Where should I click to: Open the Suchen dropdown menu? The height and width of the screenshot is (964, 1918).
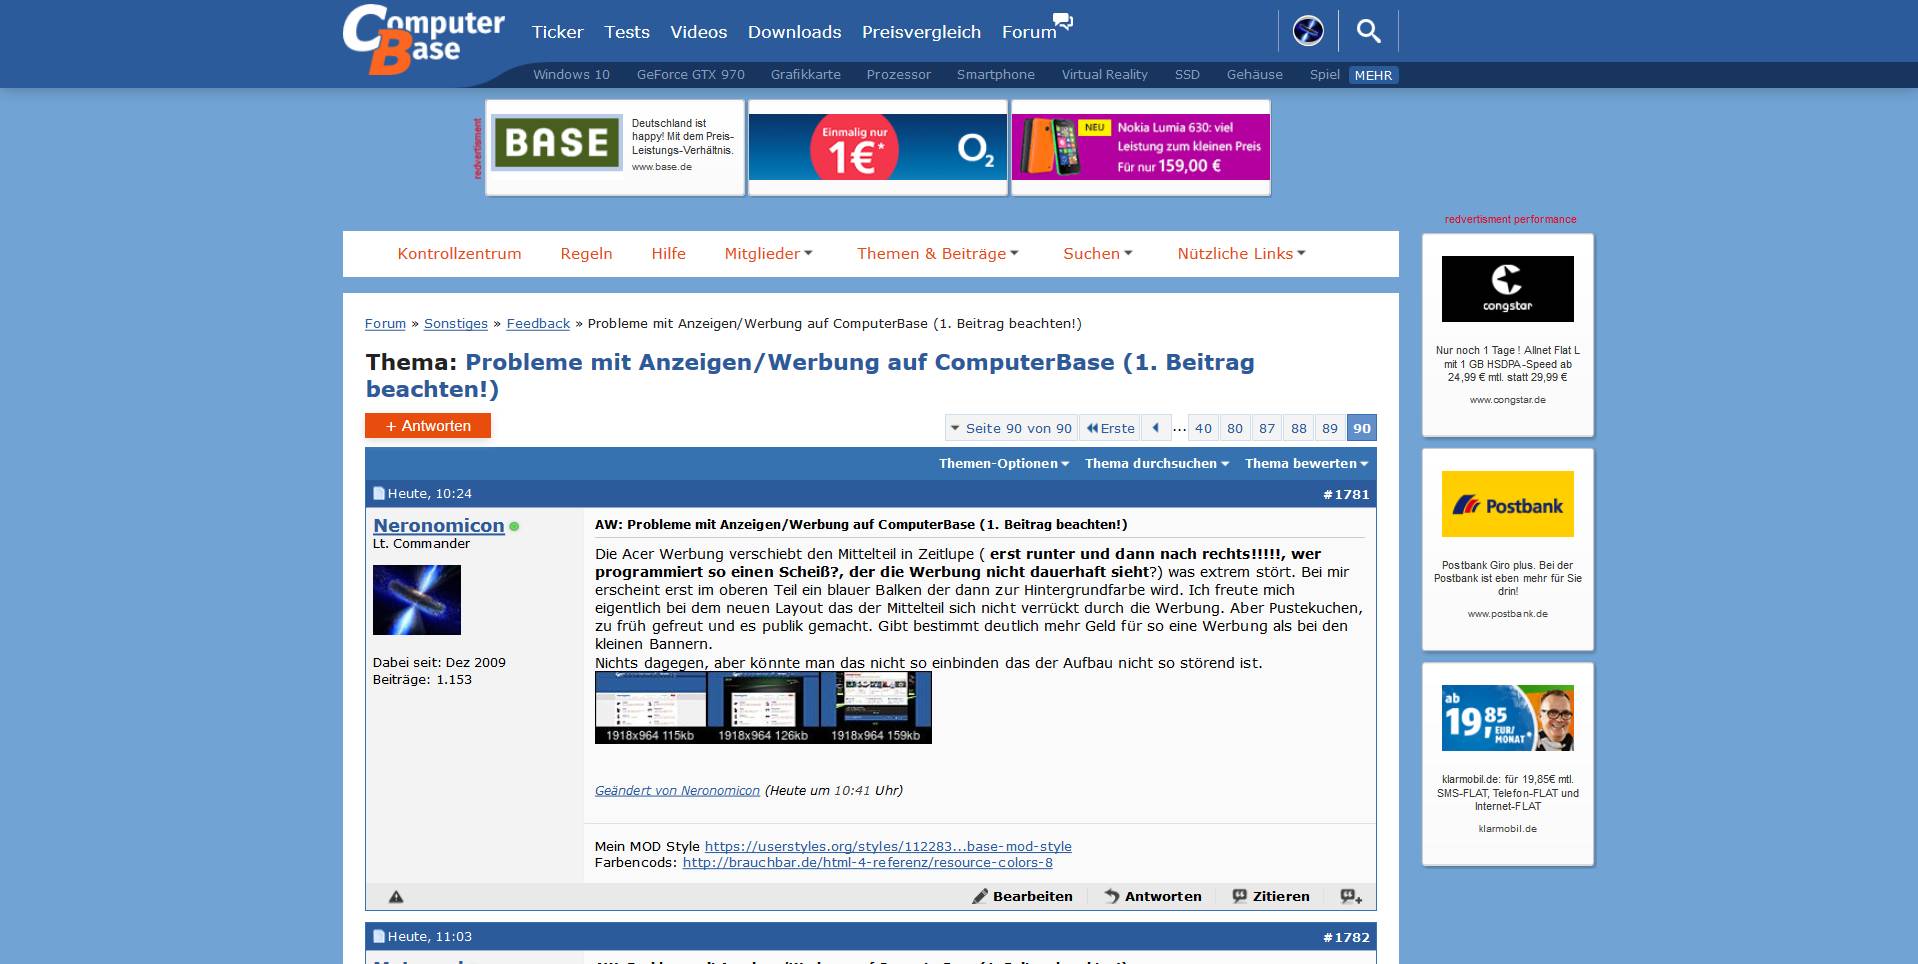pyautogui.click(x=1097, y=254)
